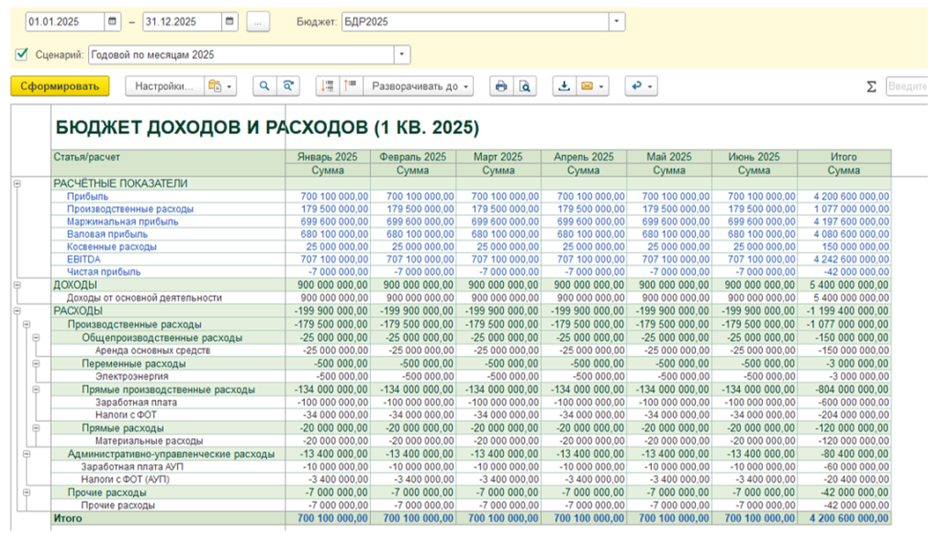Open the Настройки... button
The height and width of the screenshot is (533, 940).
[163, 87]
